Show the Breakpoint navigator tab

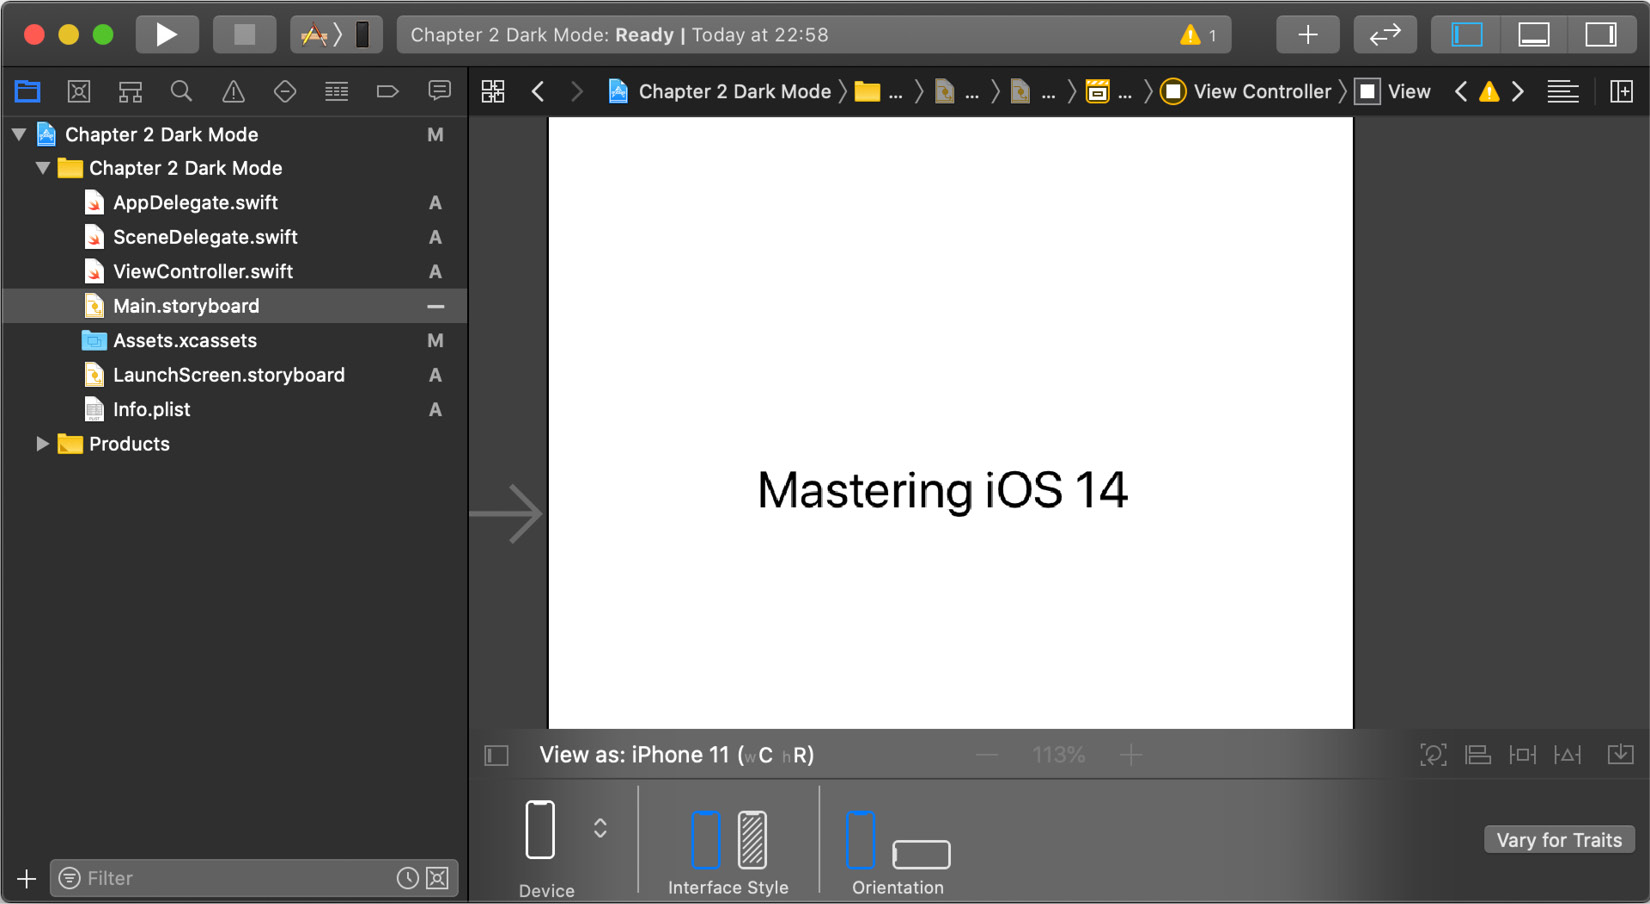(388, 92)
